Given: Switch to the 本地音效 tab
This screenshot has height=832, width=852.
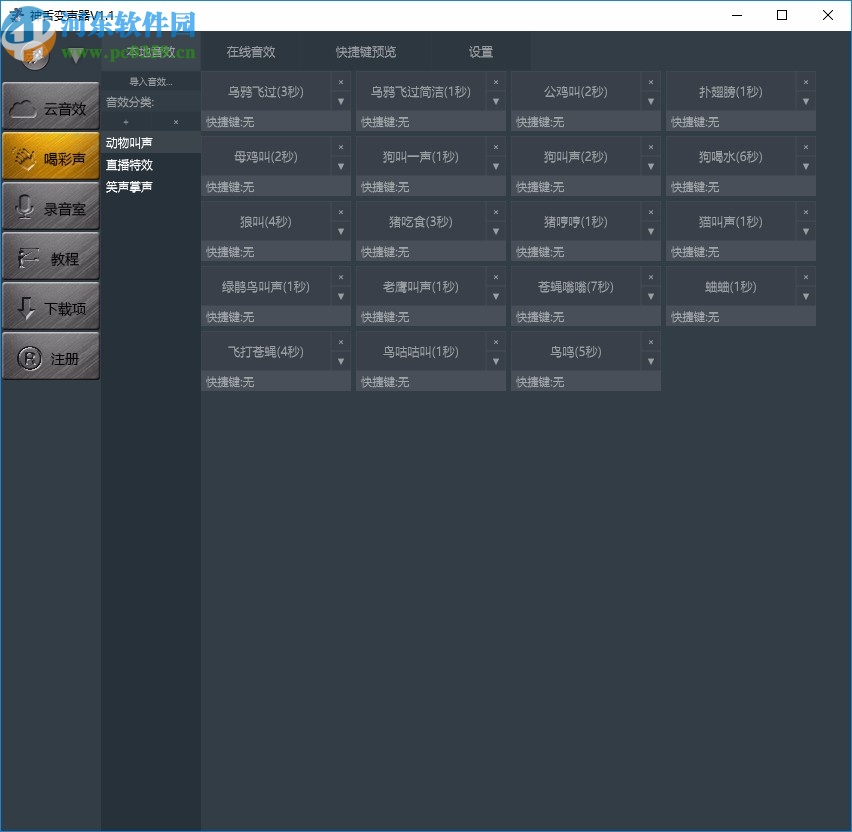Looking at the screenshot, I should [151, 52].
